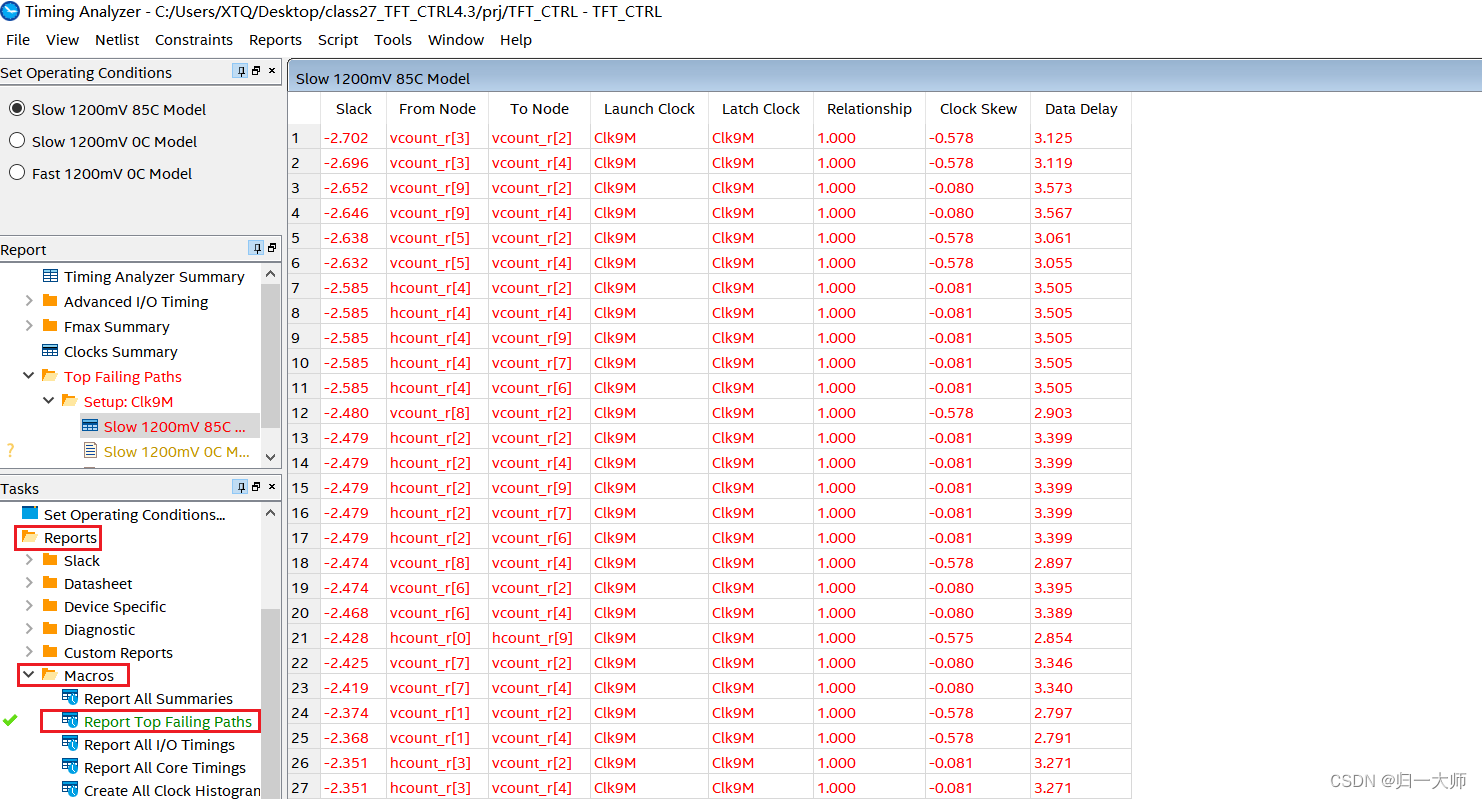This screenshot has width=1482, height=799.
Task: Open the Netlist menu
Action: click(x=117, y=40)
